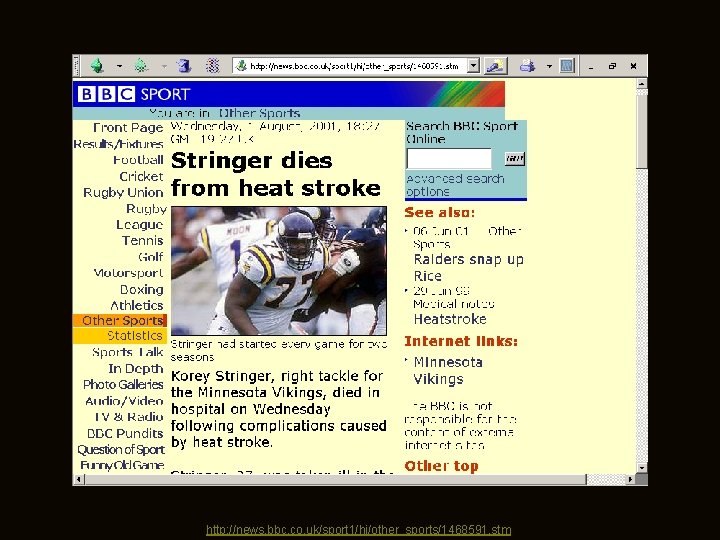The width and height of the screenshot is (720, 540).
Task: Open the Athletics section
Action: point(137,305)
